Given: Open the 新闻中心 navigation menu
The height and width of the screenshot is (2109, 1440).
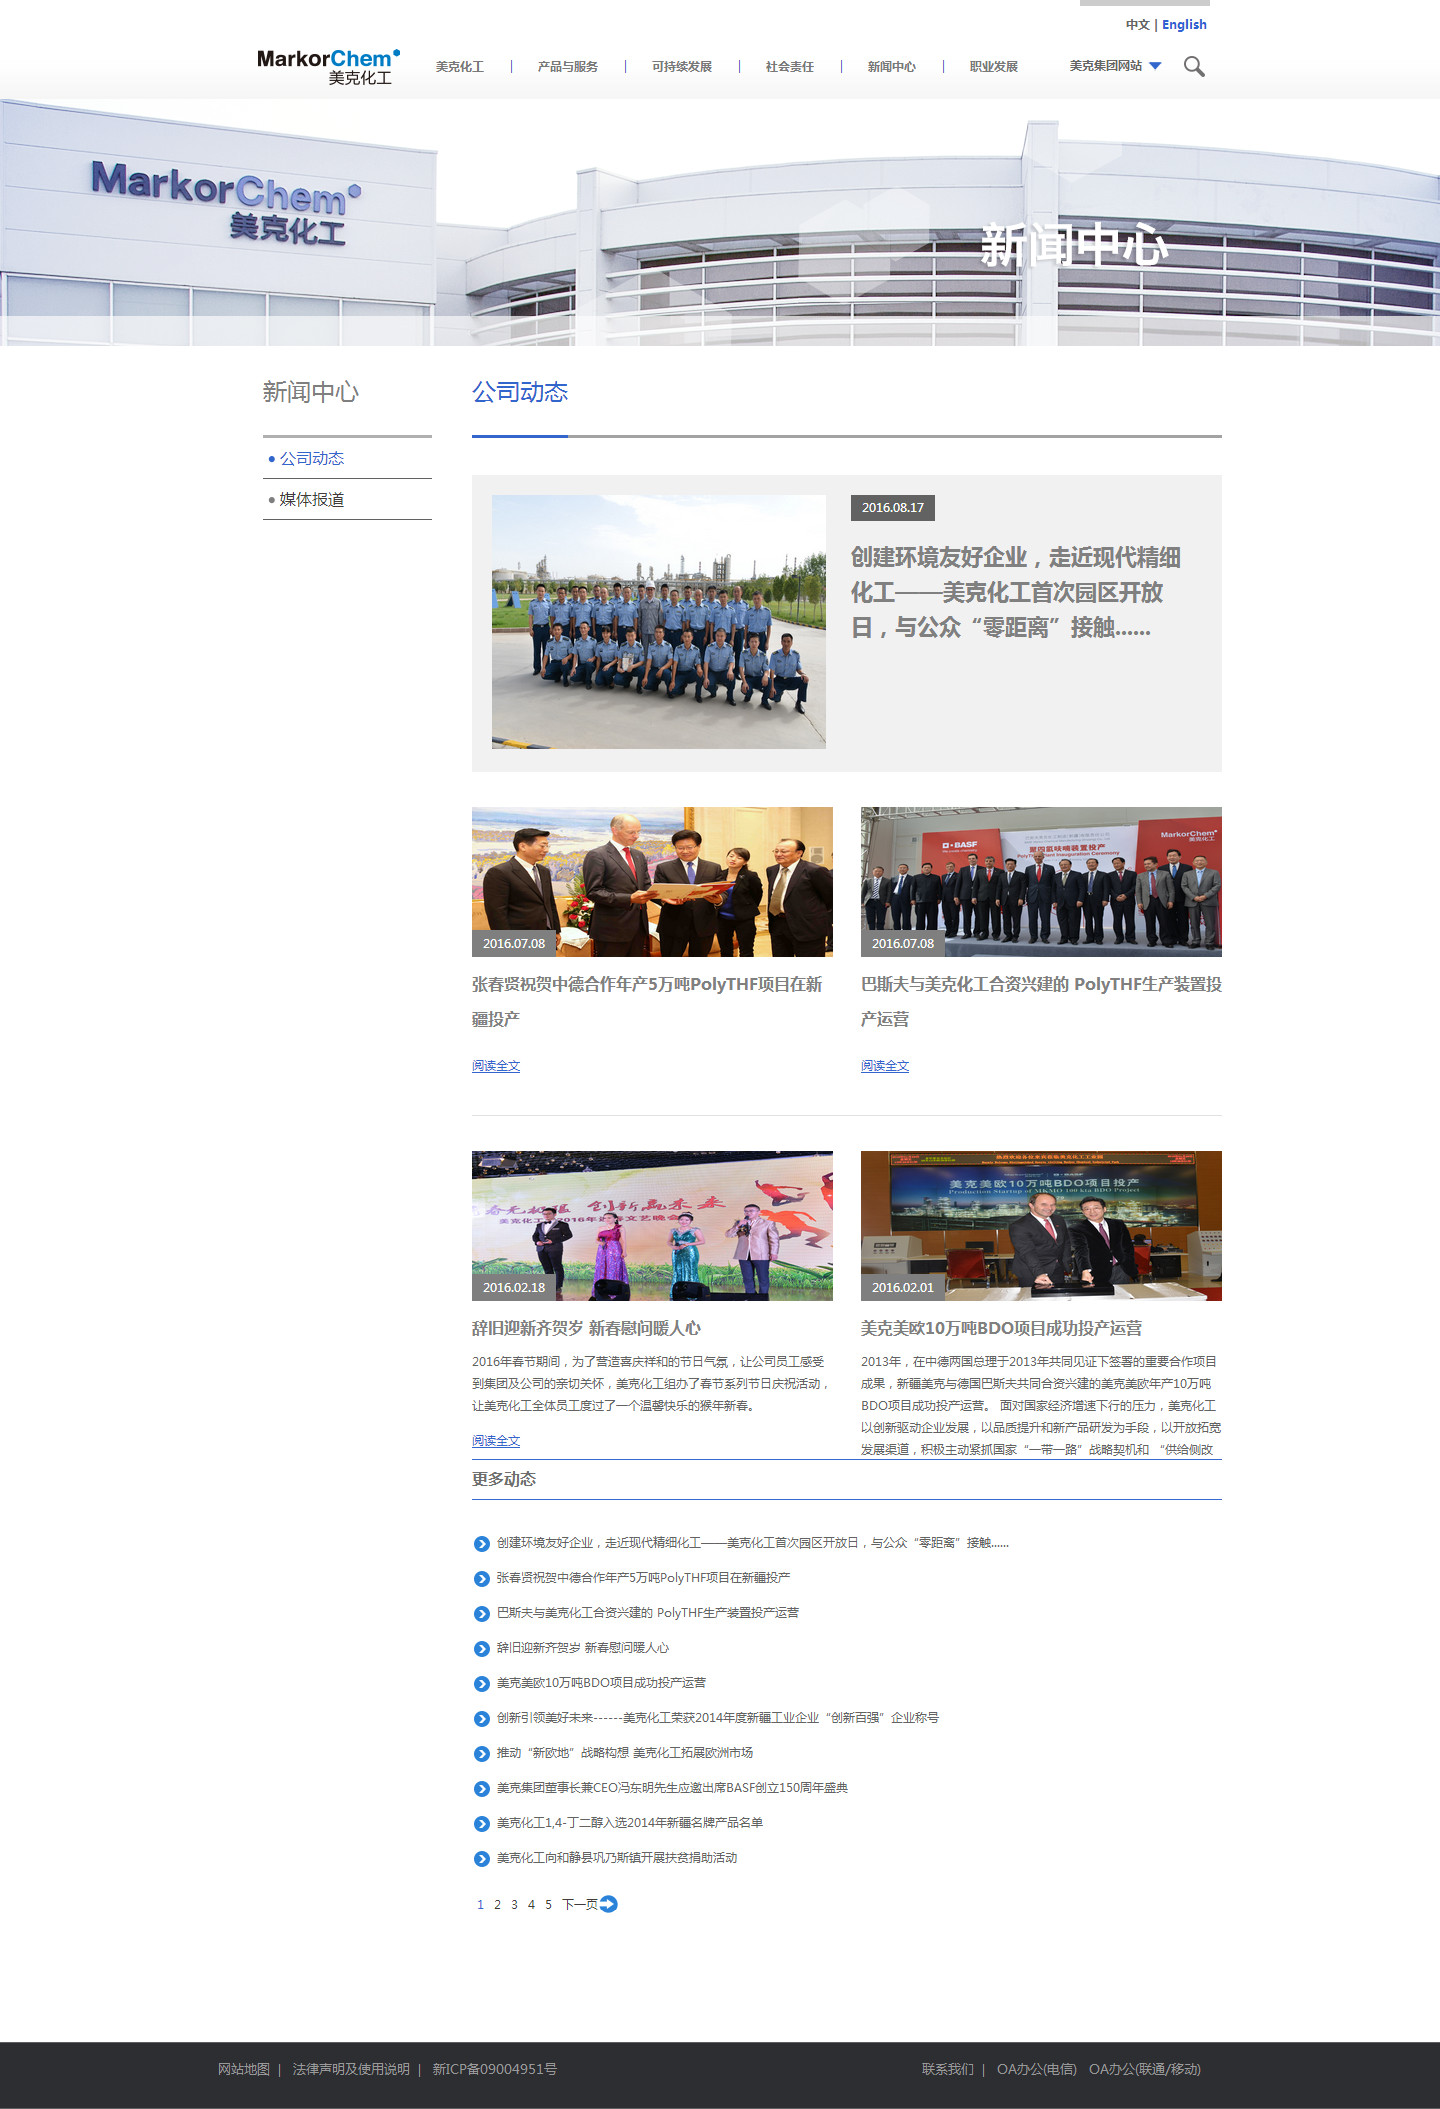Looking at the screenshot, I should [892, 67].
